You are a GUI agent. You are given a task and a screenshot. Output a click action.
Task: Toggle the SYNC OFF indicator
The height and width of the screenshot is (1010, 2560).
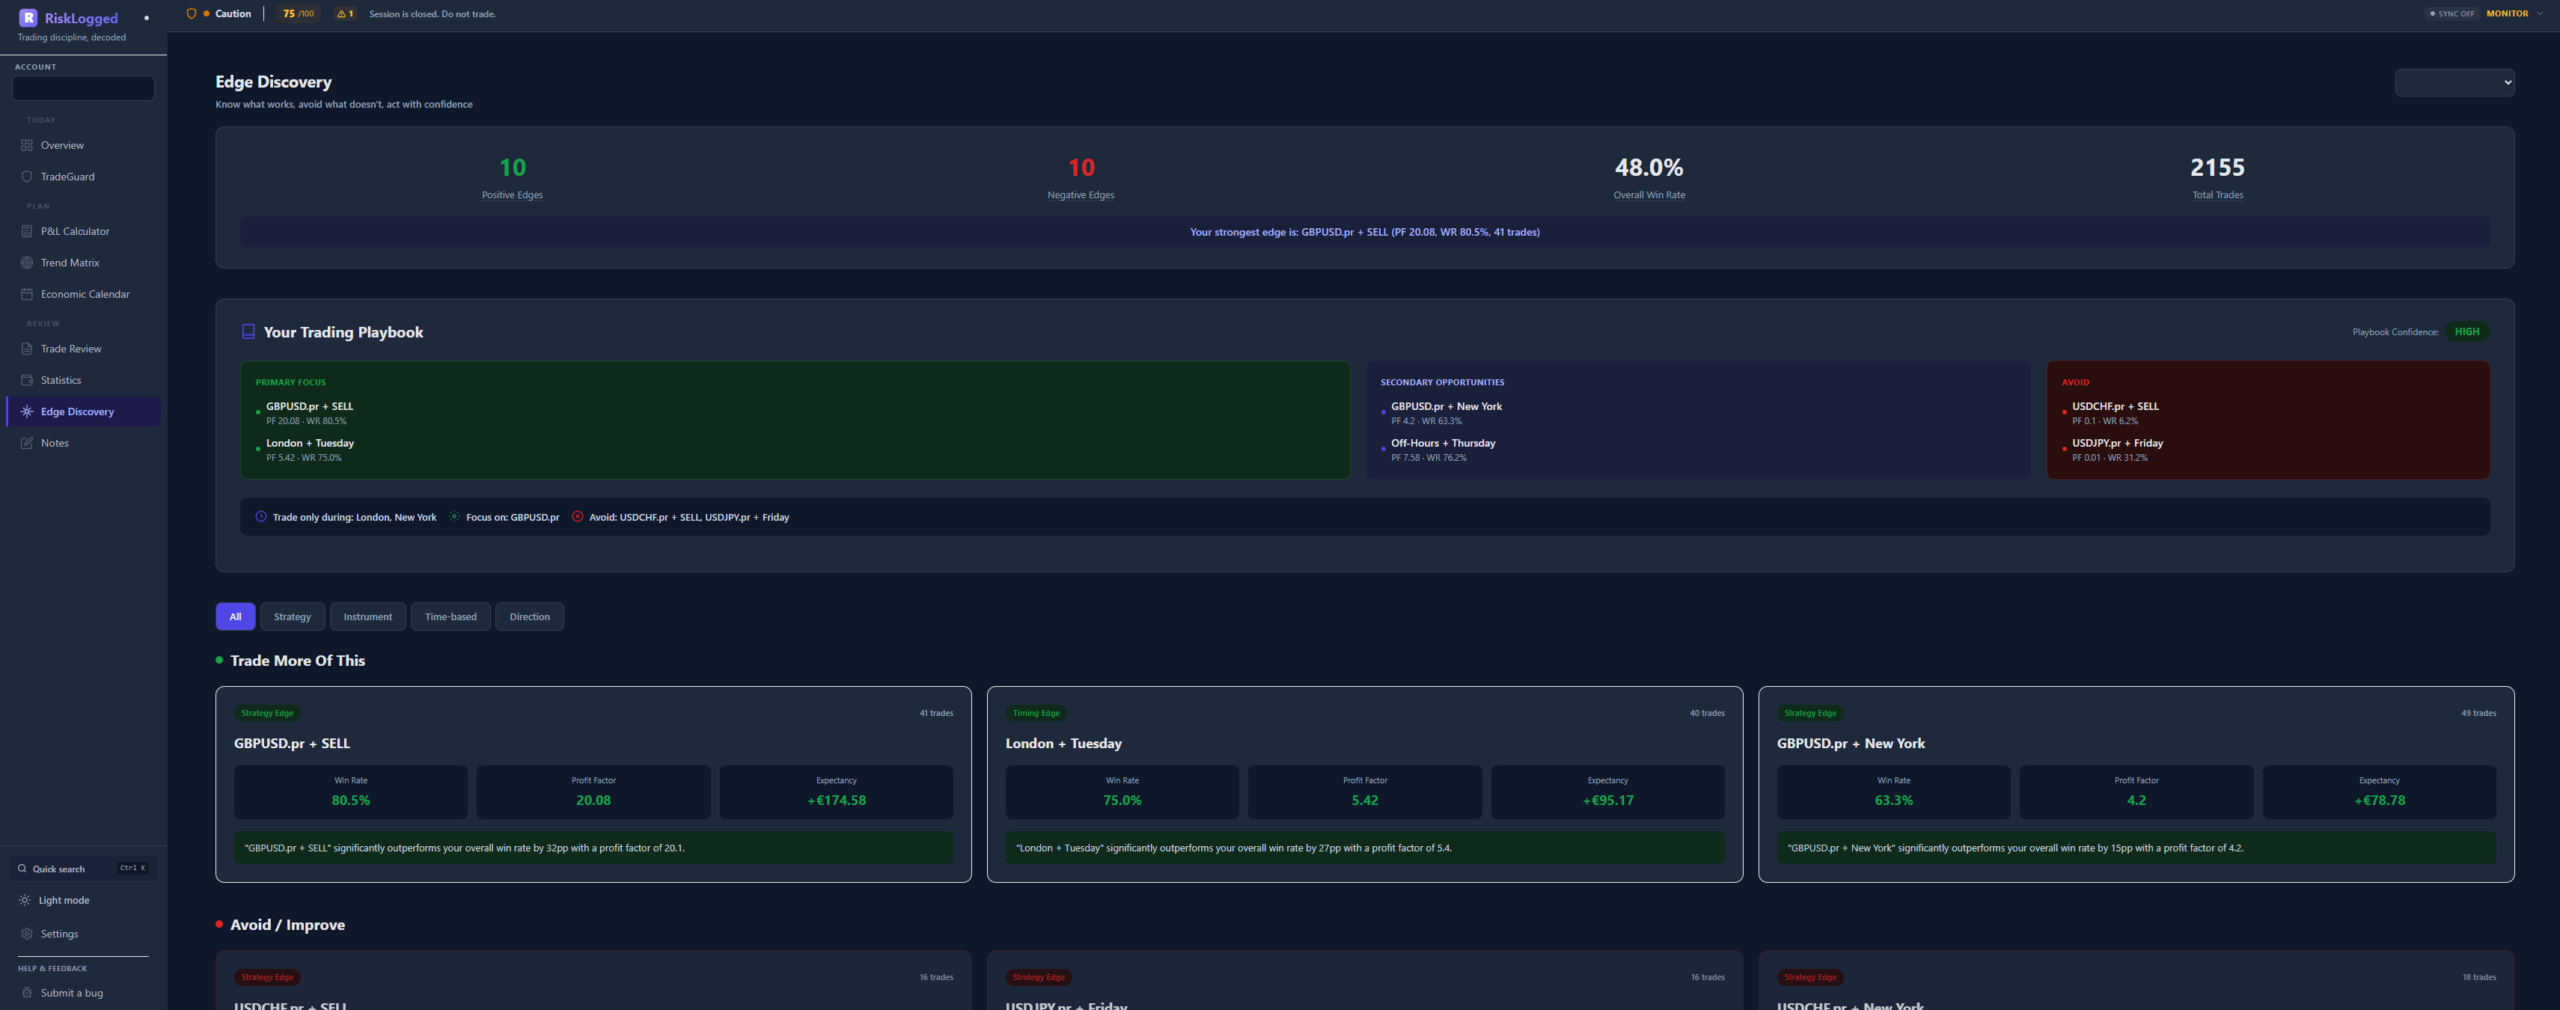[x=2452, y=14]
